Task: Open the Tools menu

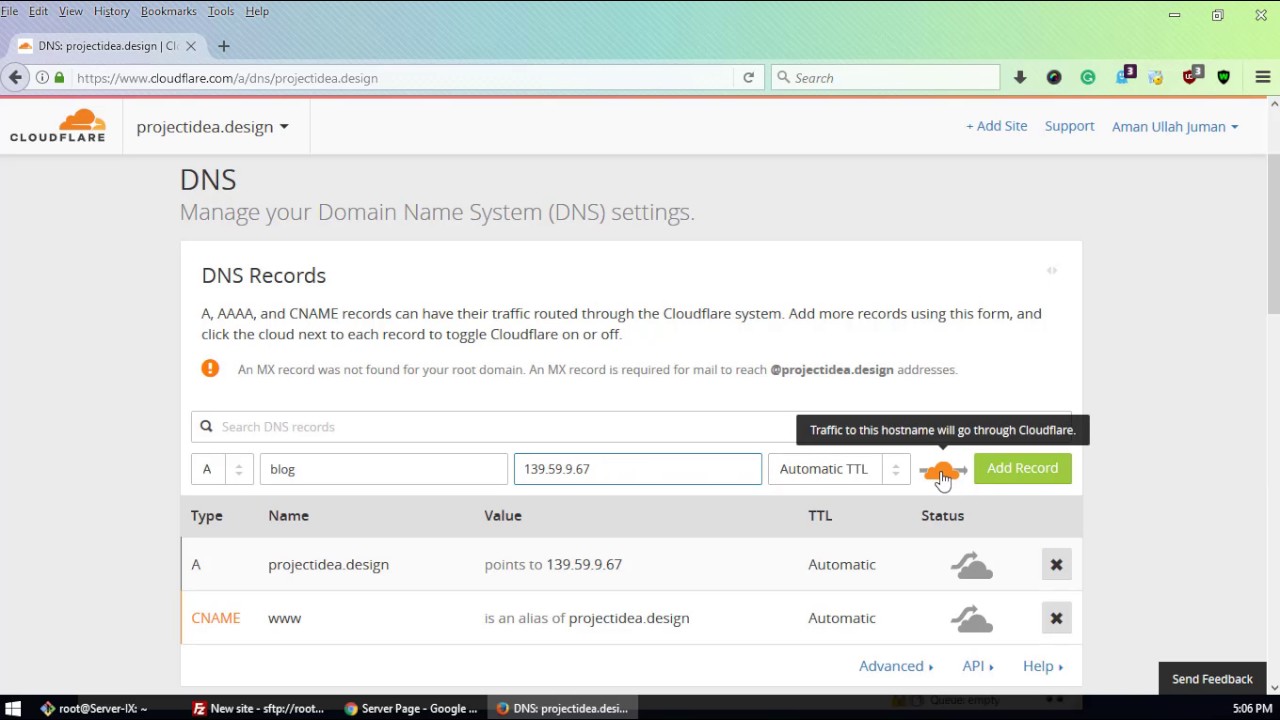Action: (x=221, y=11)
